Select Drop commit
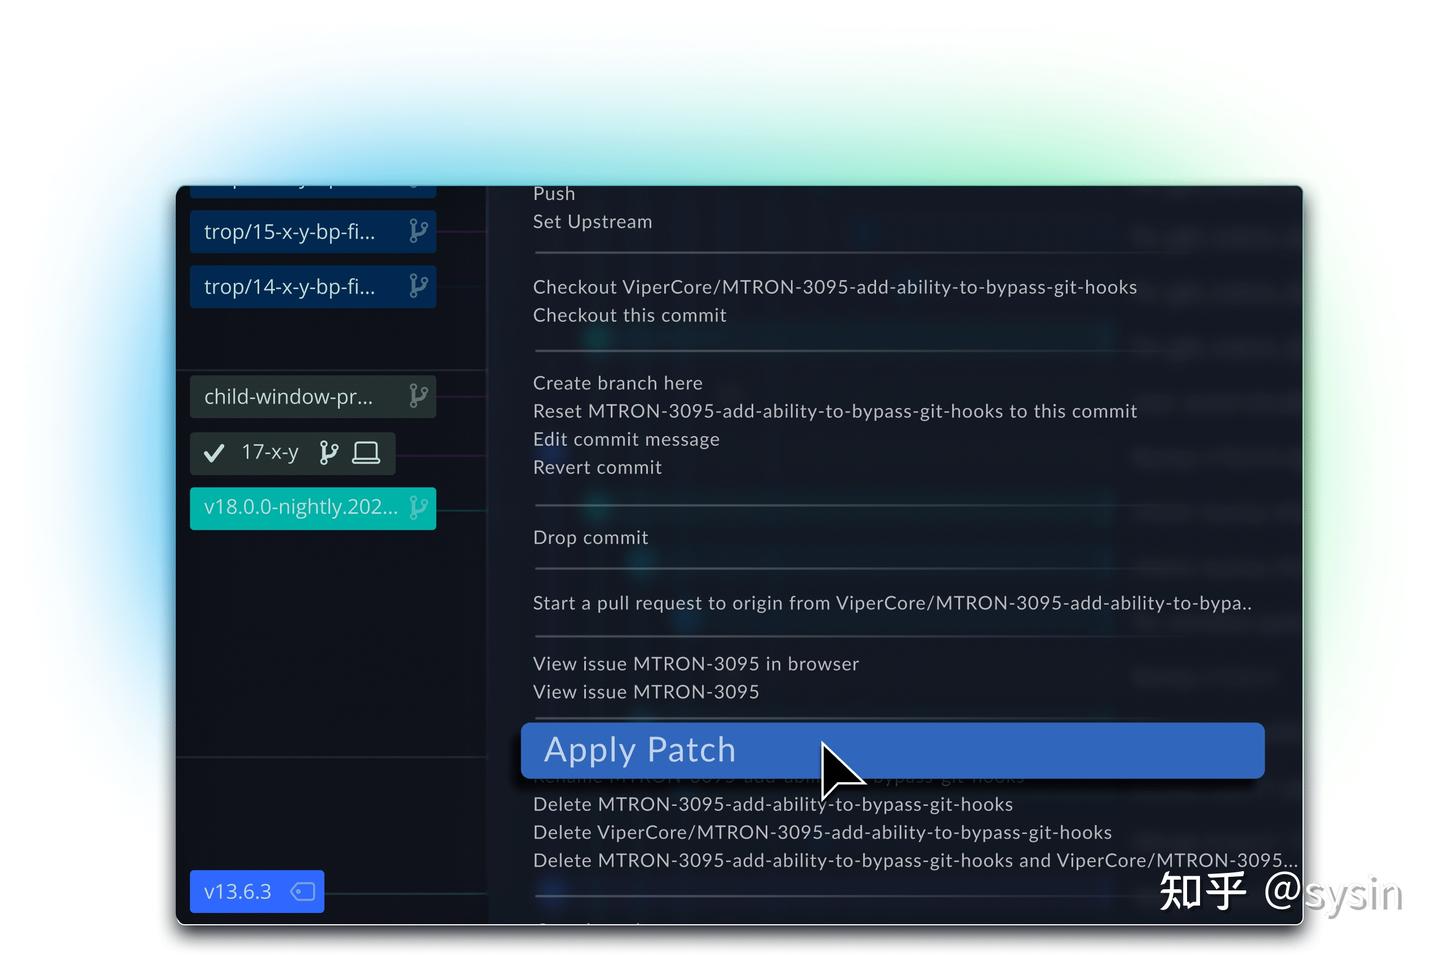 tap(590, 537)
